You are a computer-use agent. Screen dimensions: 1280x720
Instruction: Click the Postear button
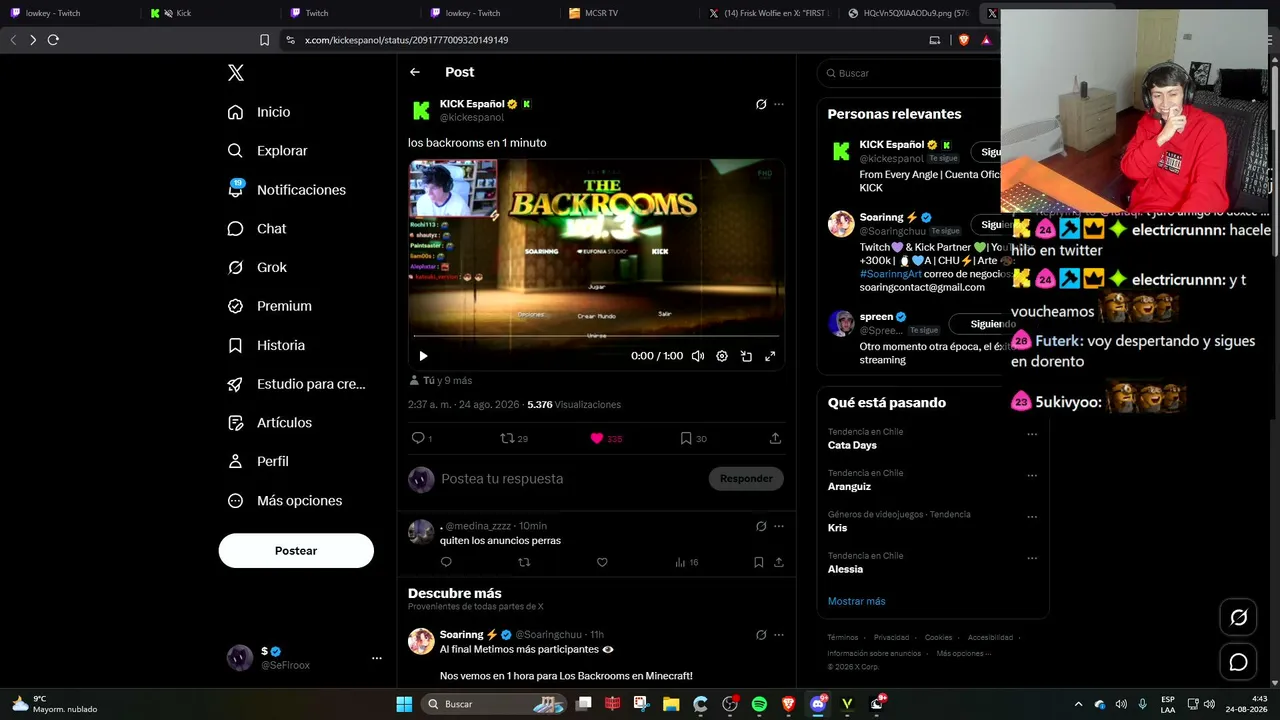pos(296,551)
